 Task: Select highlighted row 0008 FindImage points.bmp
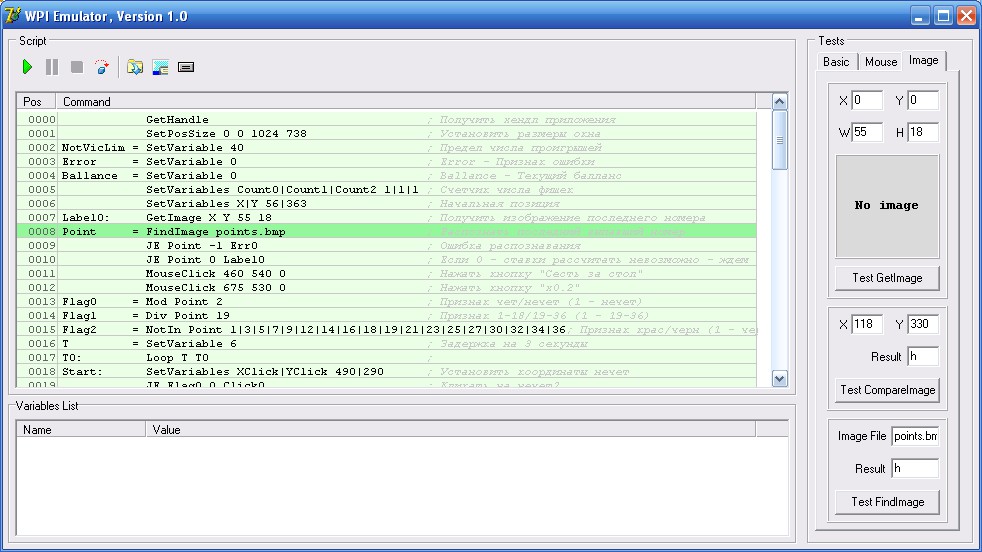(x=386, y=232)
